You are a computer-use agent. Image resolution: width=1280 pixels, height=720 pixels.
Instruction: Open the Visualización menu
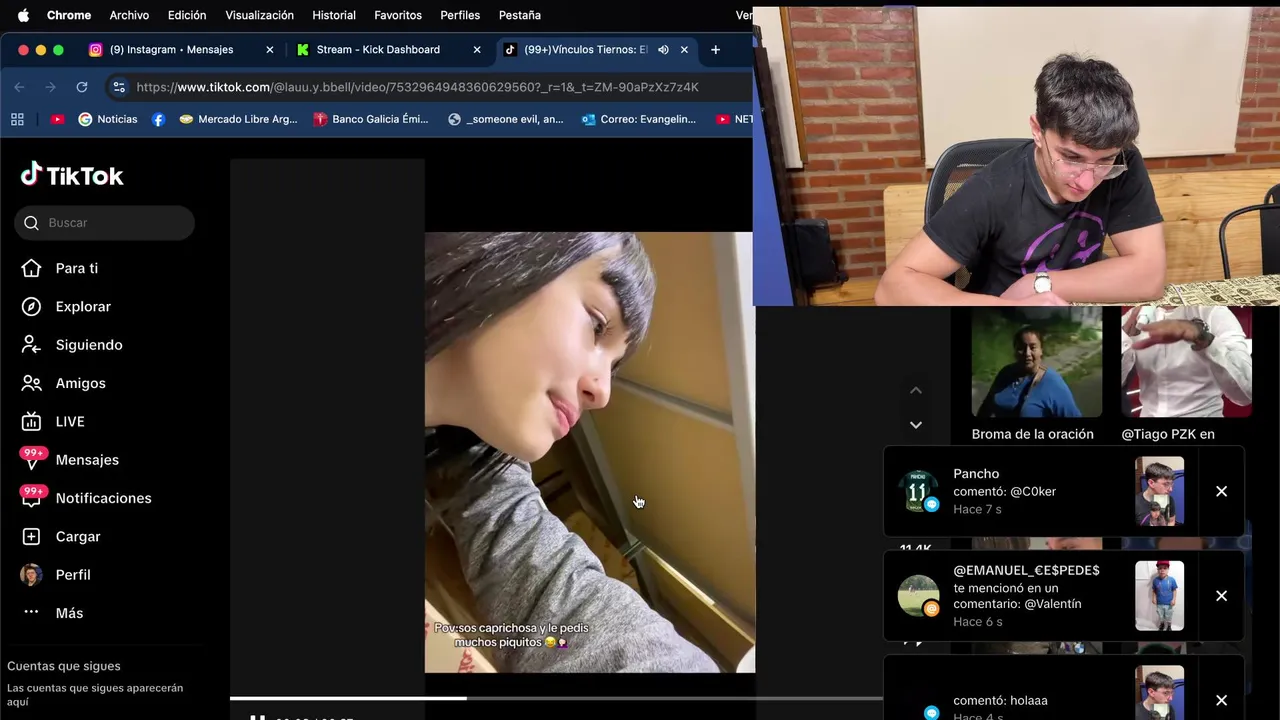click(x=259, y=15)
